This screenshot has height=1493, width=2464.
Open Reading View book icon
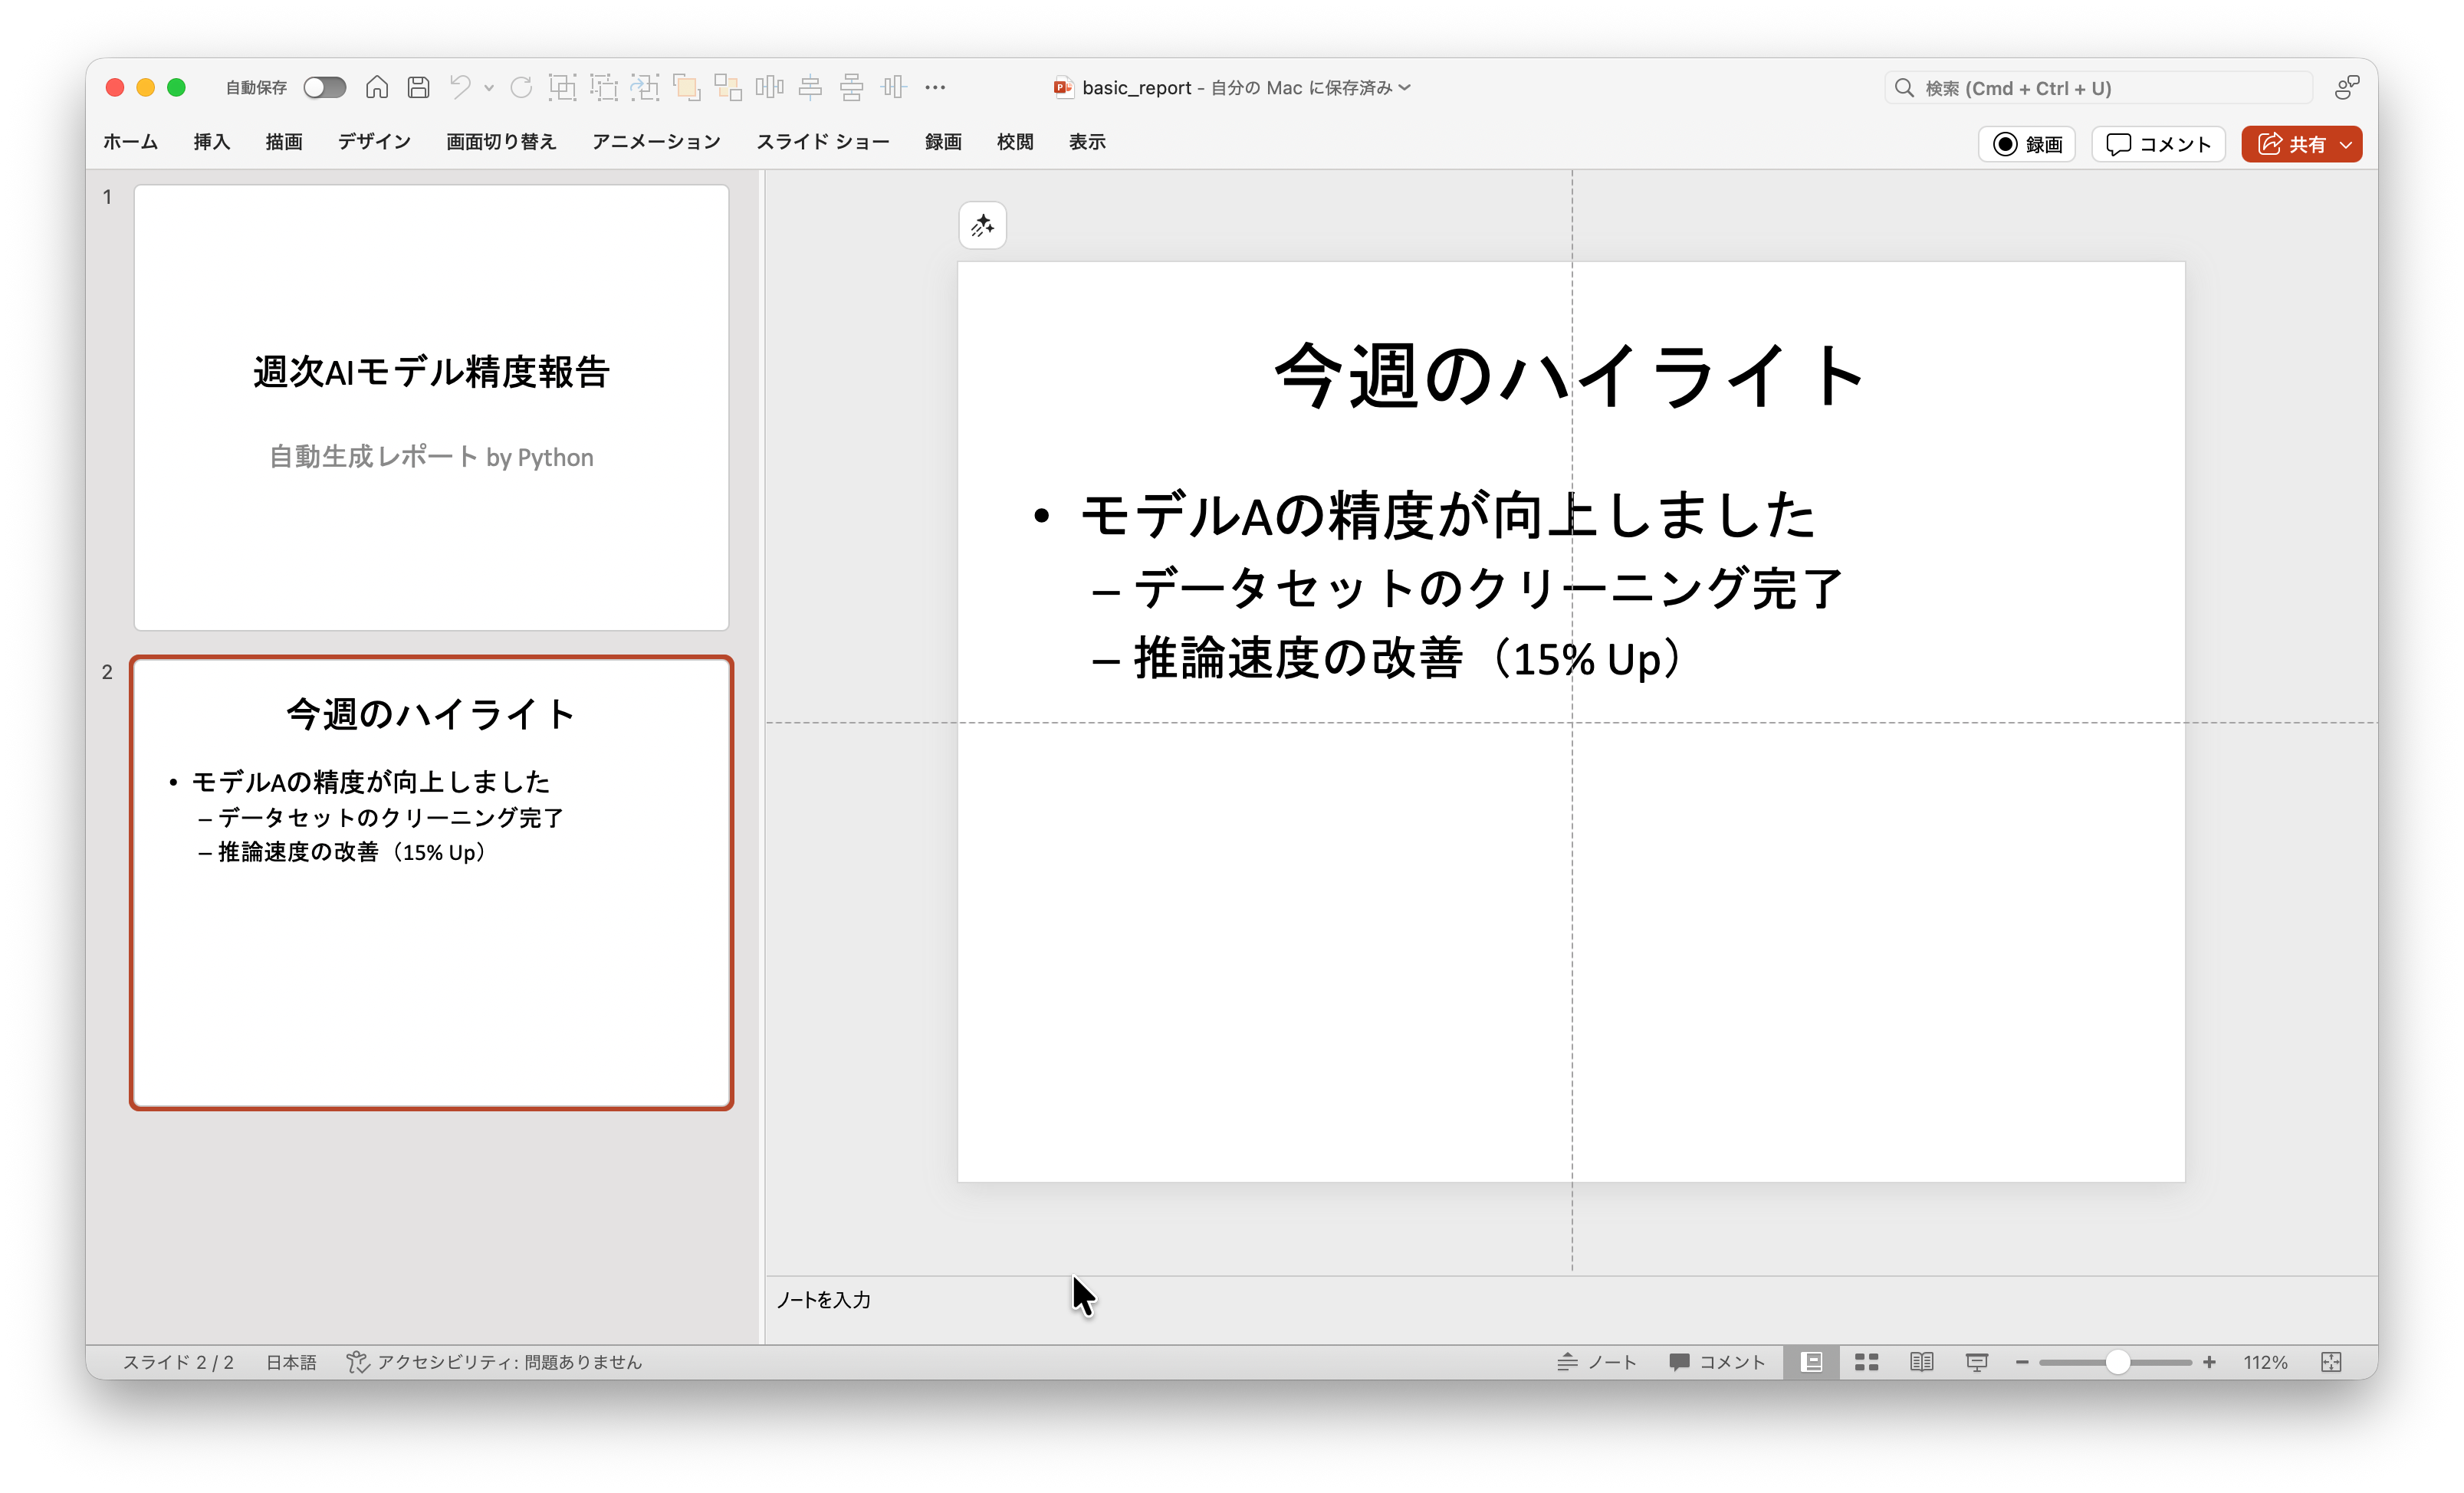click(1921, 1362)
